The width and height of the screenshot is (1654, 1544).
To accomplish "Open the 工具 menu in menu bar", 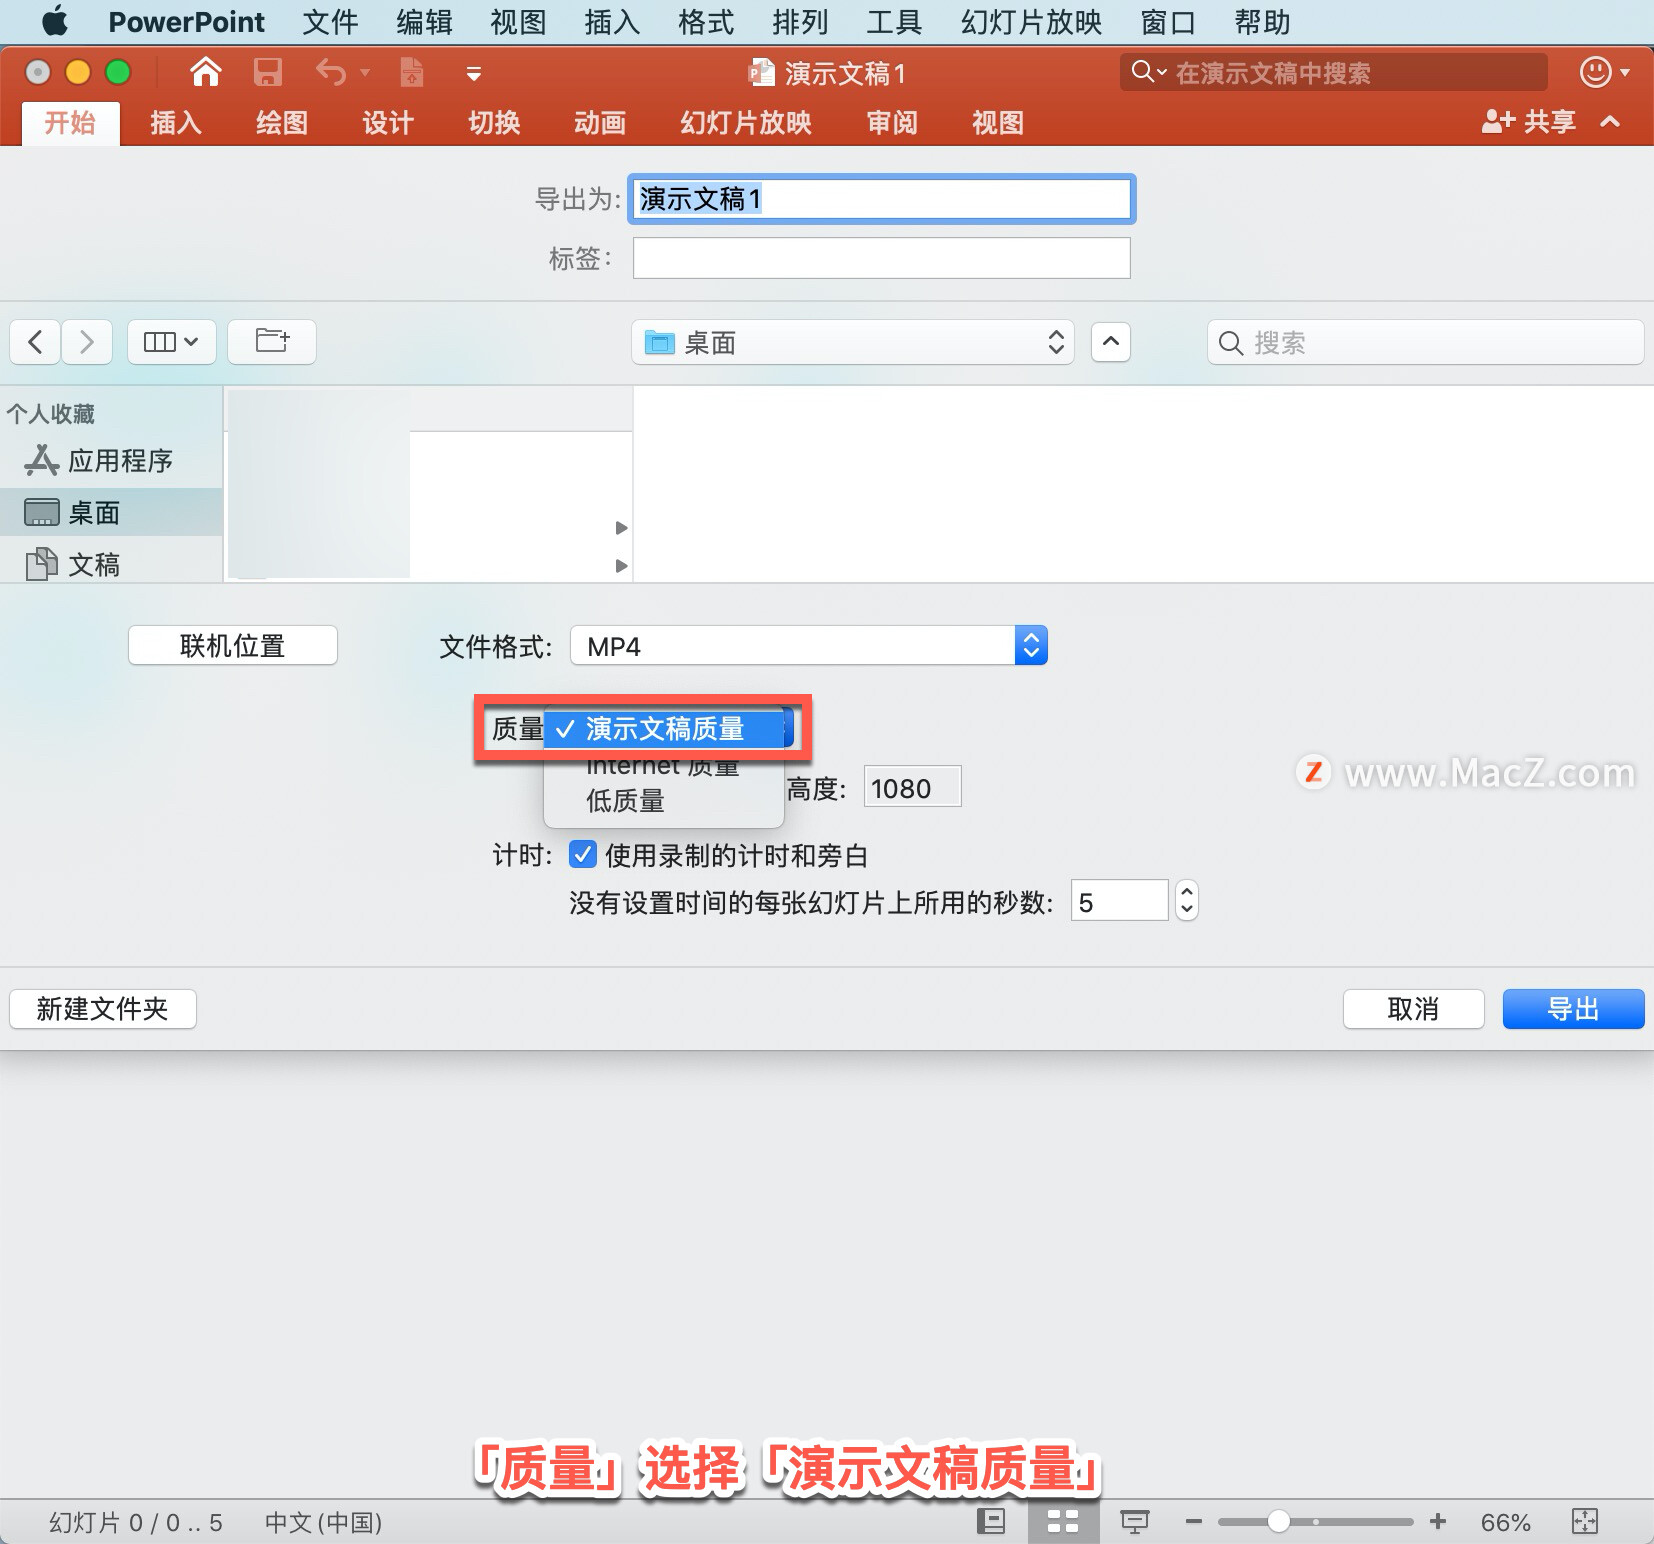I will click(894, 21).
